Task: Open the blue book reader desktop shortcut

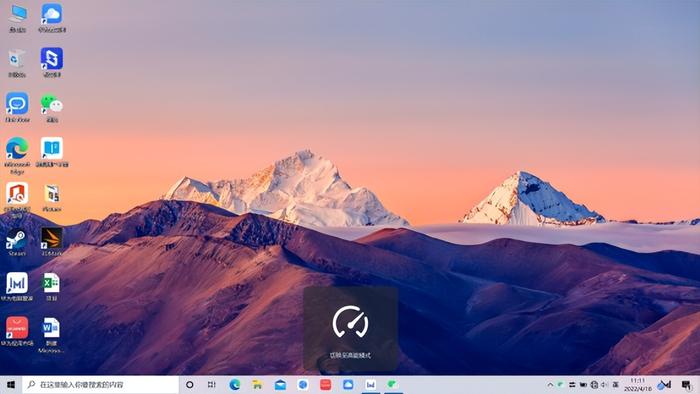Action: pyautogui.click(x=52, y=152)
